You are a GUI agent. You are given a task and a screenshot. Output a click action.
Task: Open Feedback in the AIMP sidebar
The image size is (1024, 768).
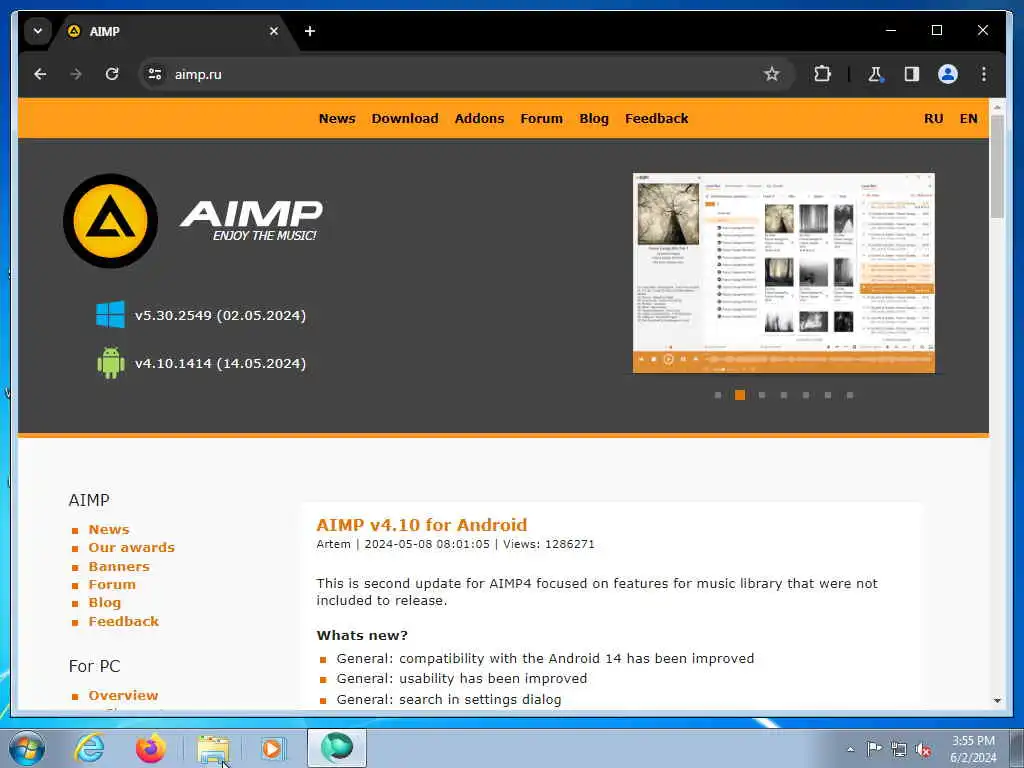tap(123, 621)
